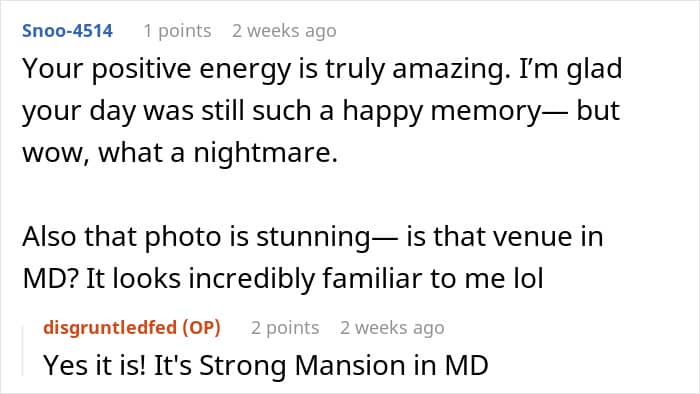
Task: Click the "1 points" score label
Action: pyautogui.click(x=177, y=31)
